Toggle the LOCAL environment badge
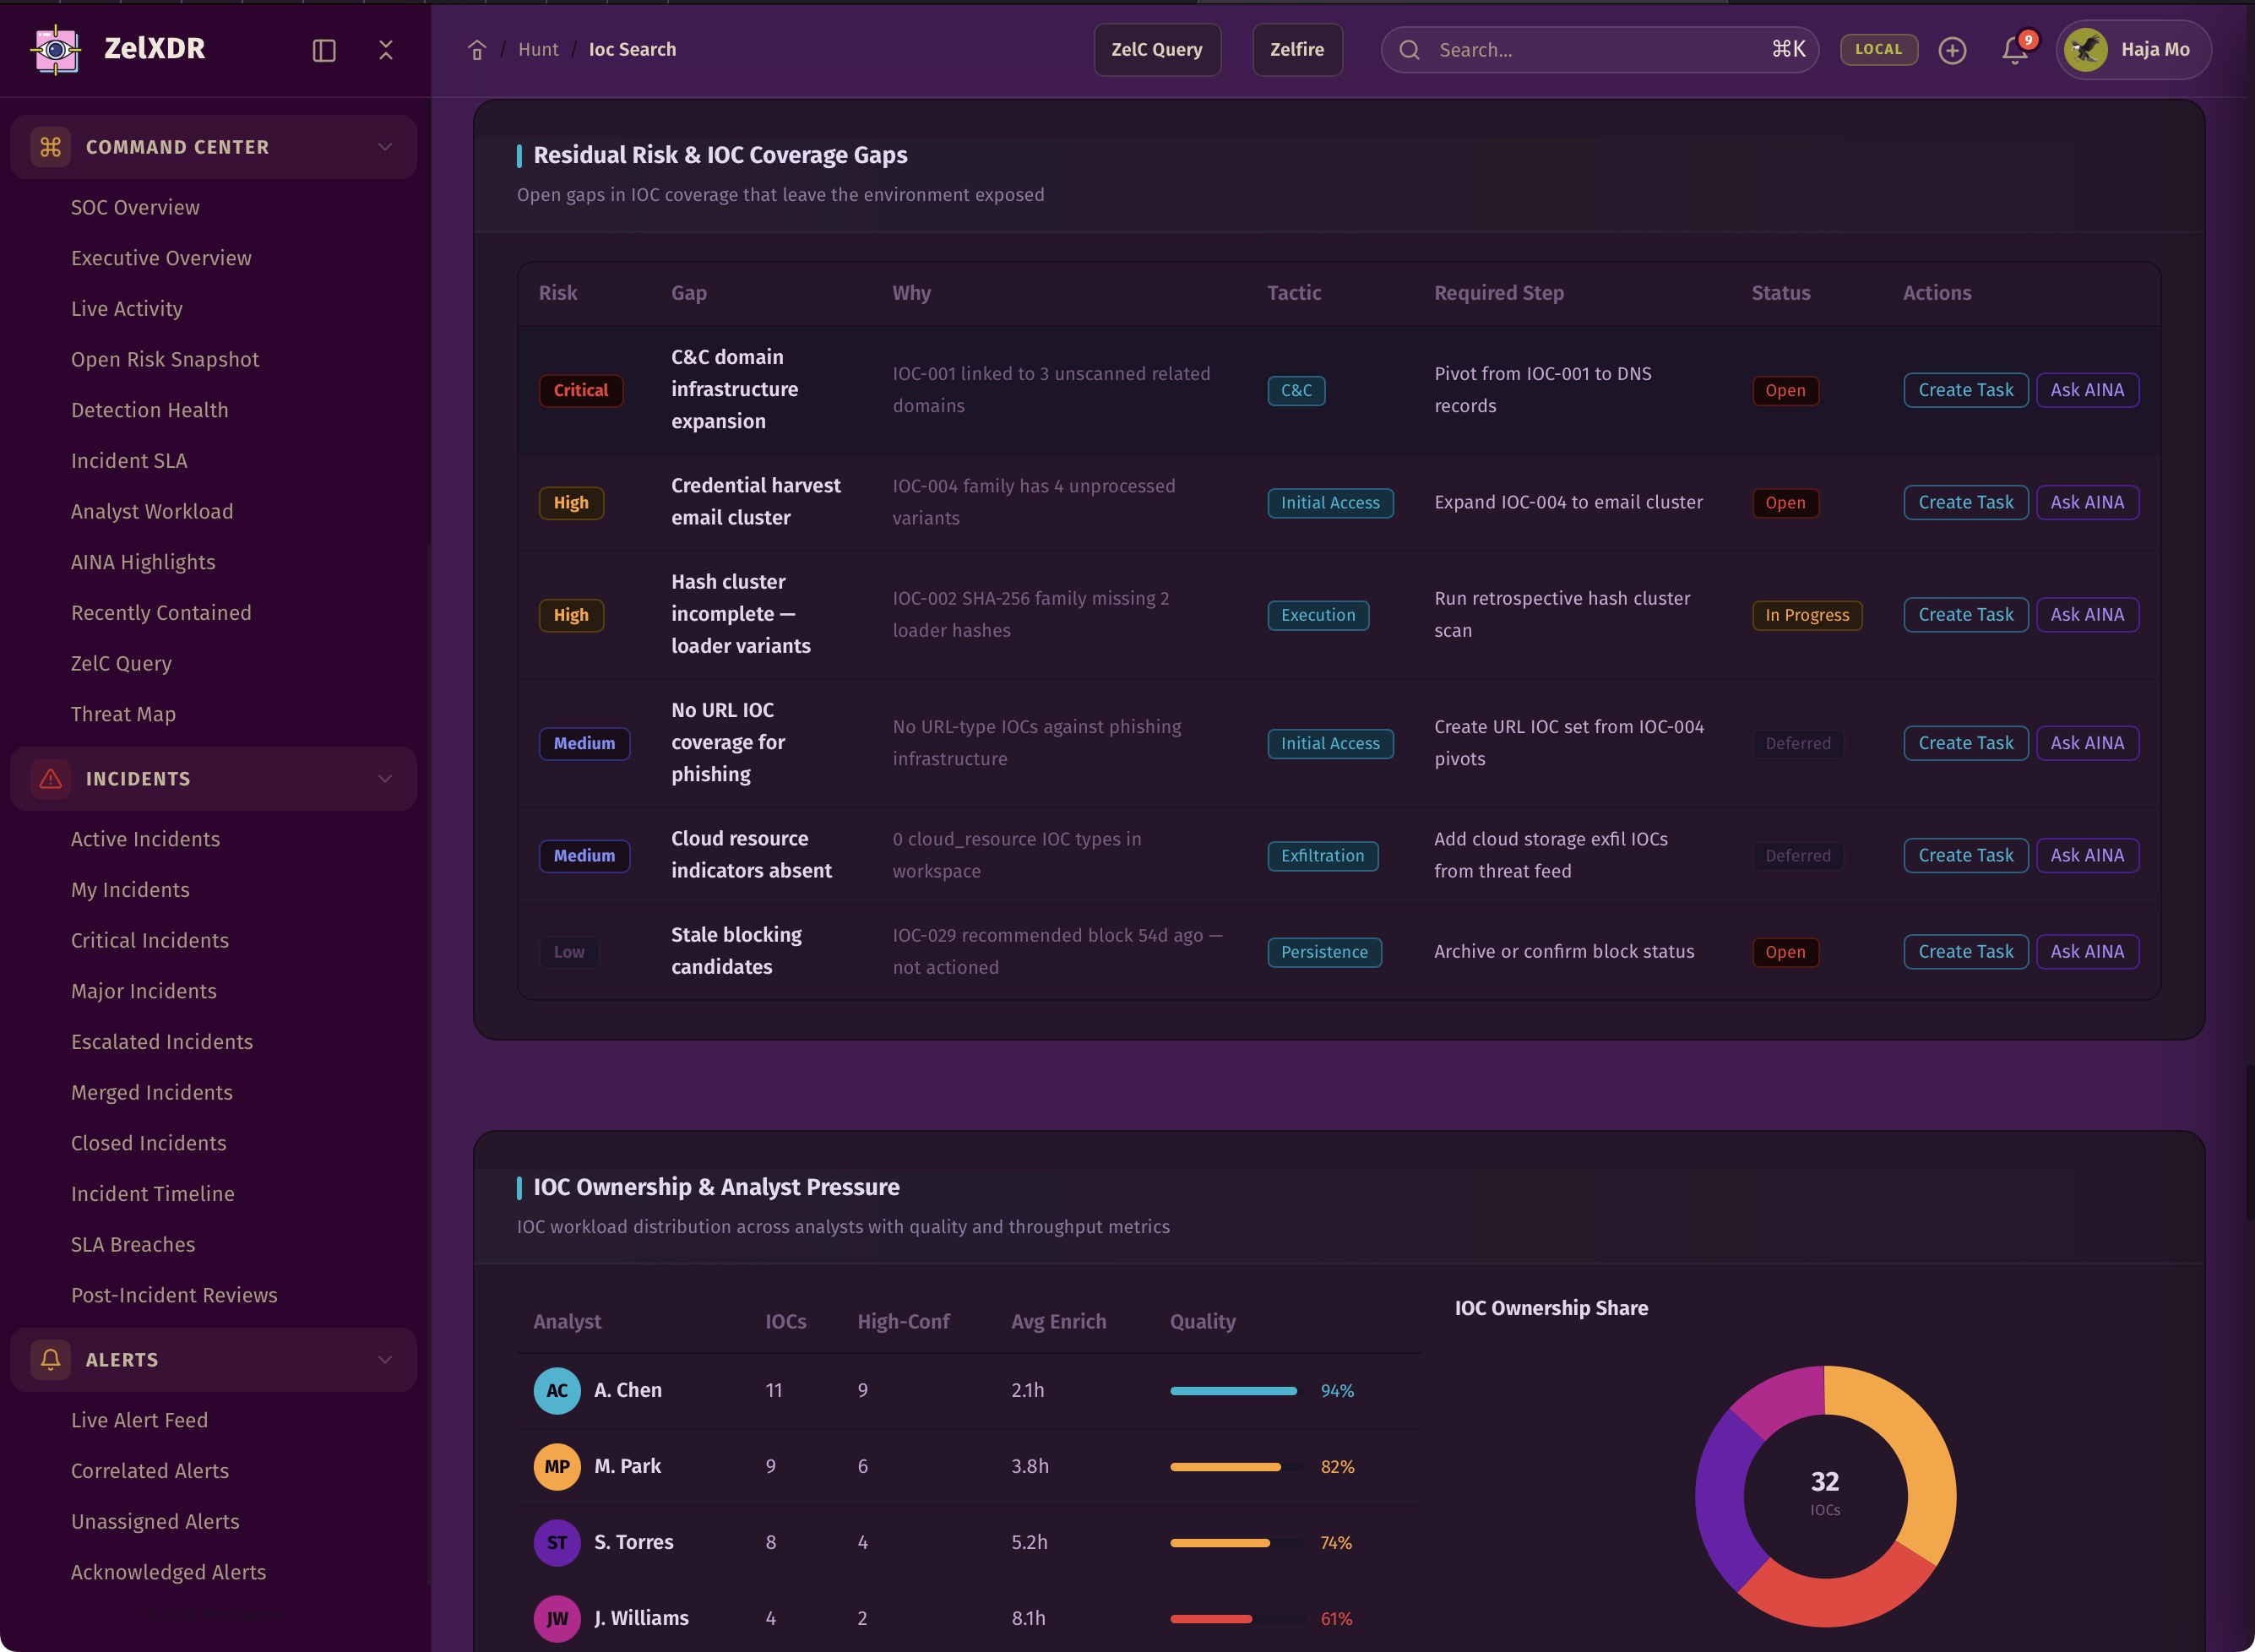The width and height of the screenshot is (2255, 1652). click(1878, 50)
